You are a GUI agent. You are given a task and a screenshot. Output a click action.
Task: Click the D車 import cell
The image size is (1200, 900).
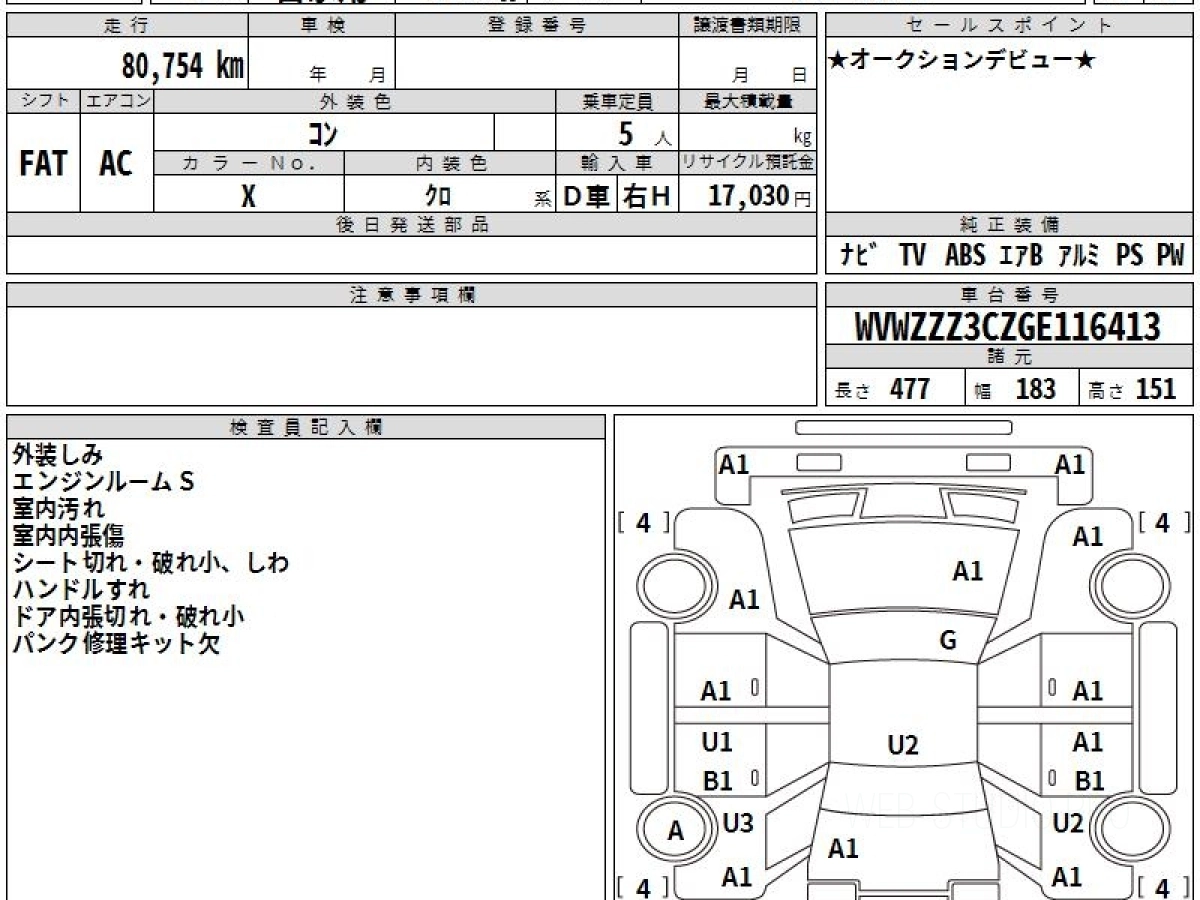coord(586,197)
